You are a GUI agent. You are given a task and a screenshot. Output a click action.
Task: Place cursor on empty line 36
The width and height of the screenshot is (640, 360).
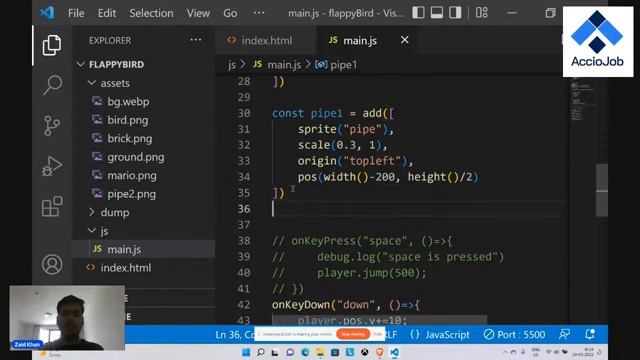[416, 209]
